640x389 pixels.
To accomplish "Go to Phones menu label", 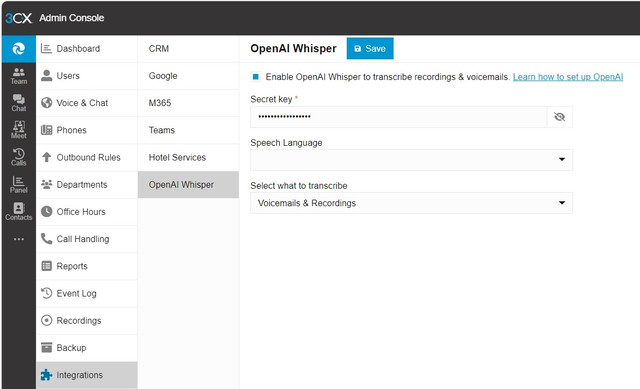I will pyautogui.click(x=71, y=130).
